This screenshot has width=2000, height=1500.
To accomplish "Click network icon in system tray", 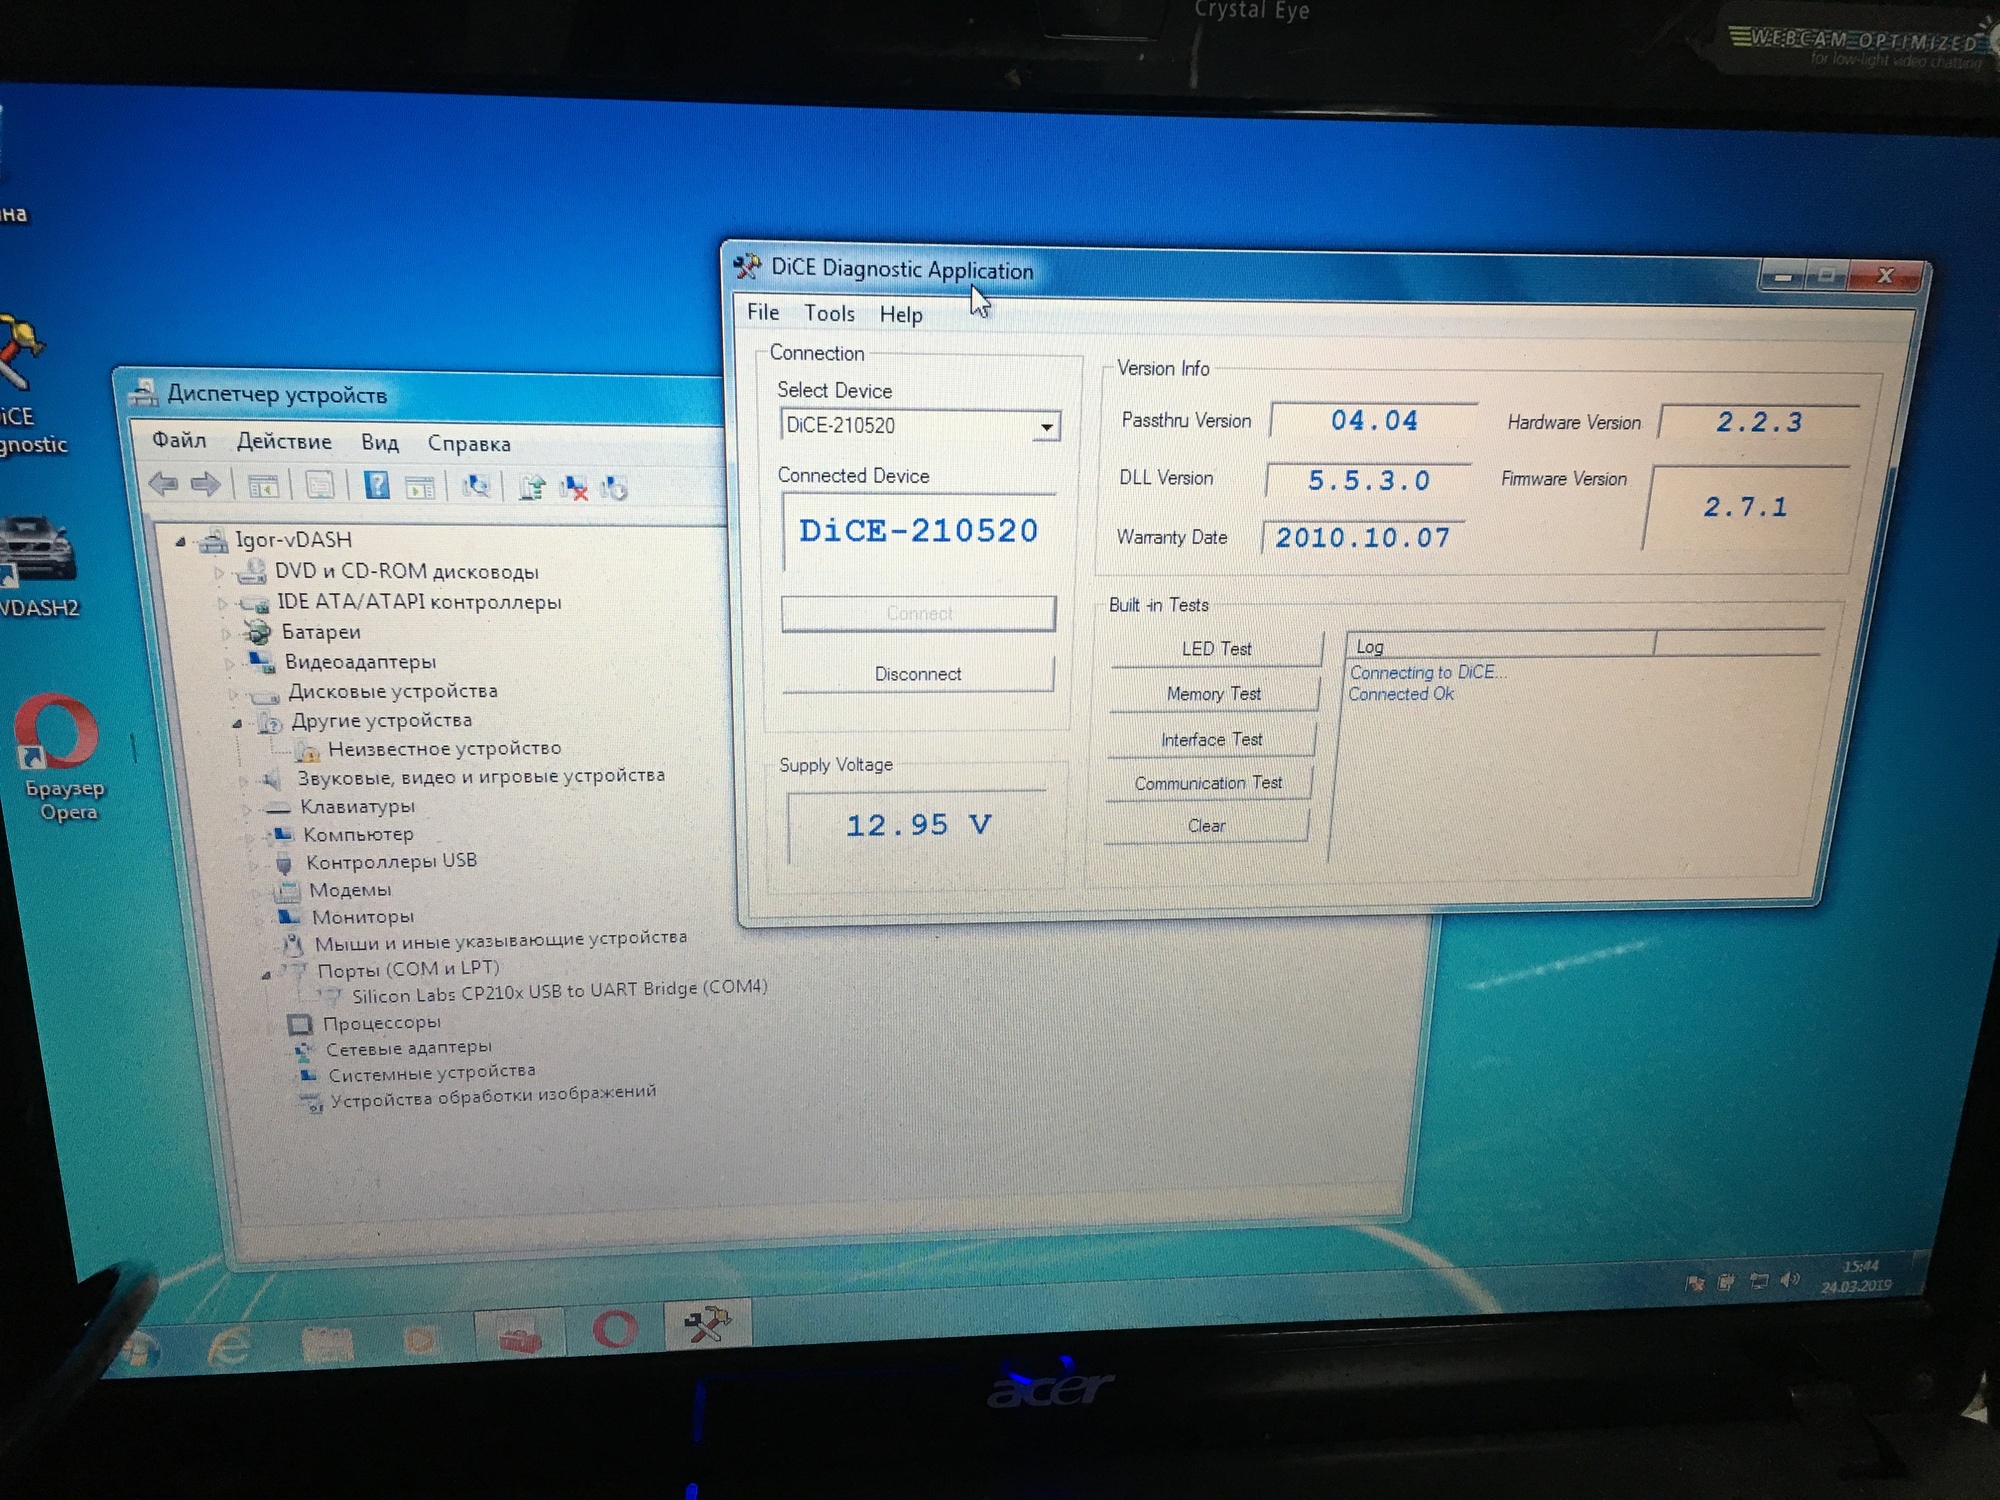I will tap(1759, 1281).
